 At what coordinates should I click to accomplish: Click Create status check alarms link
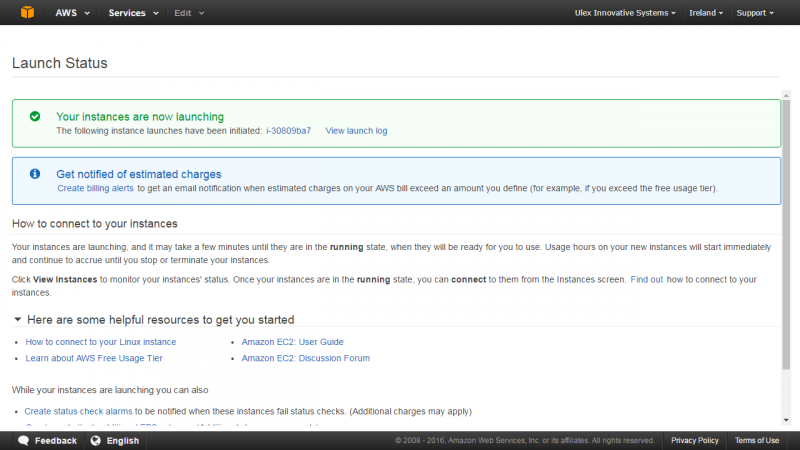click(78, 411)
